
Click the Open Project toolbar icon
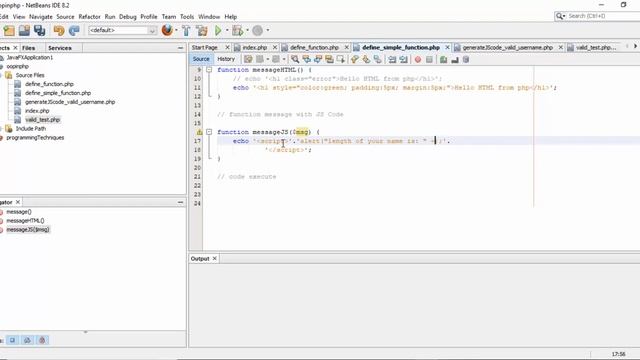pyautogui.click(x=24, y=31)
